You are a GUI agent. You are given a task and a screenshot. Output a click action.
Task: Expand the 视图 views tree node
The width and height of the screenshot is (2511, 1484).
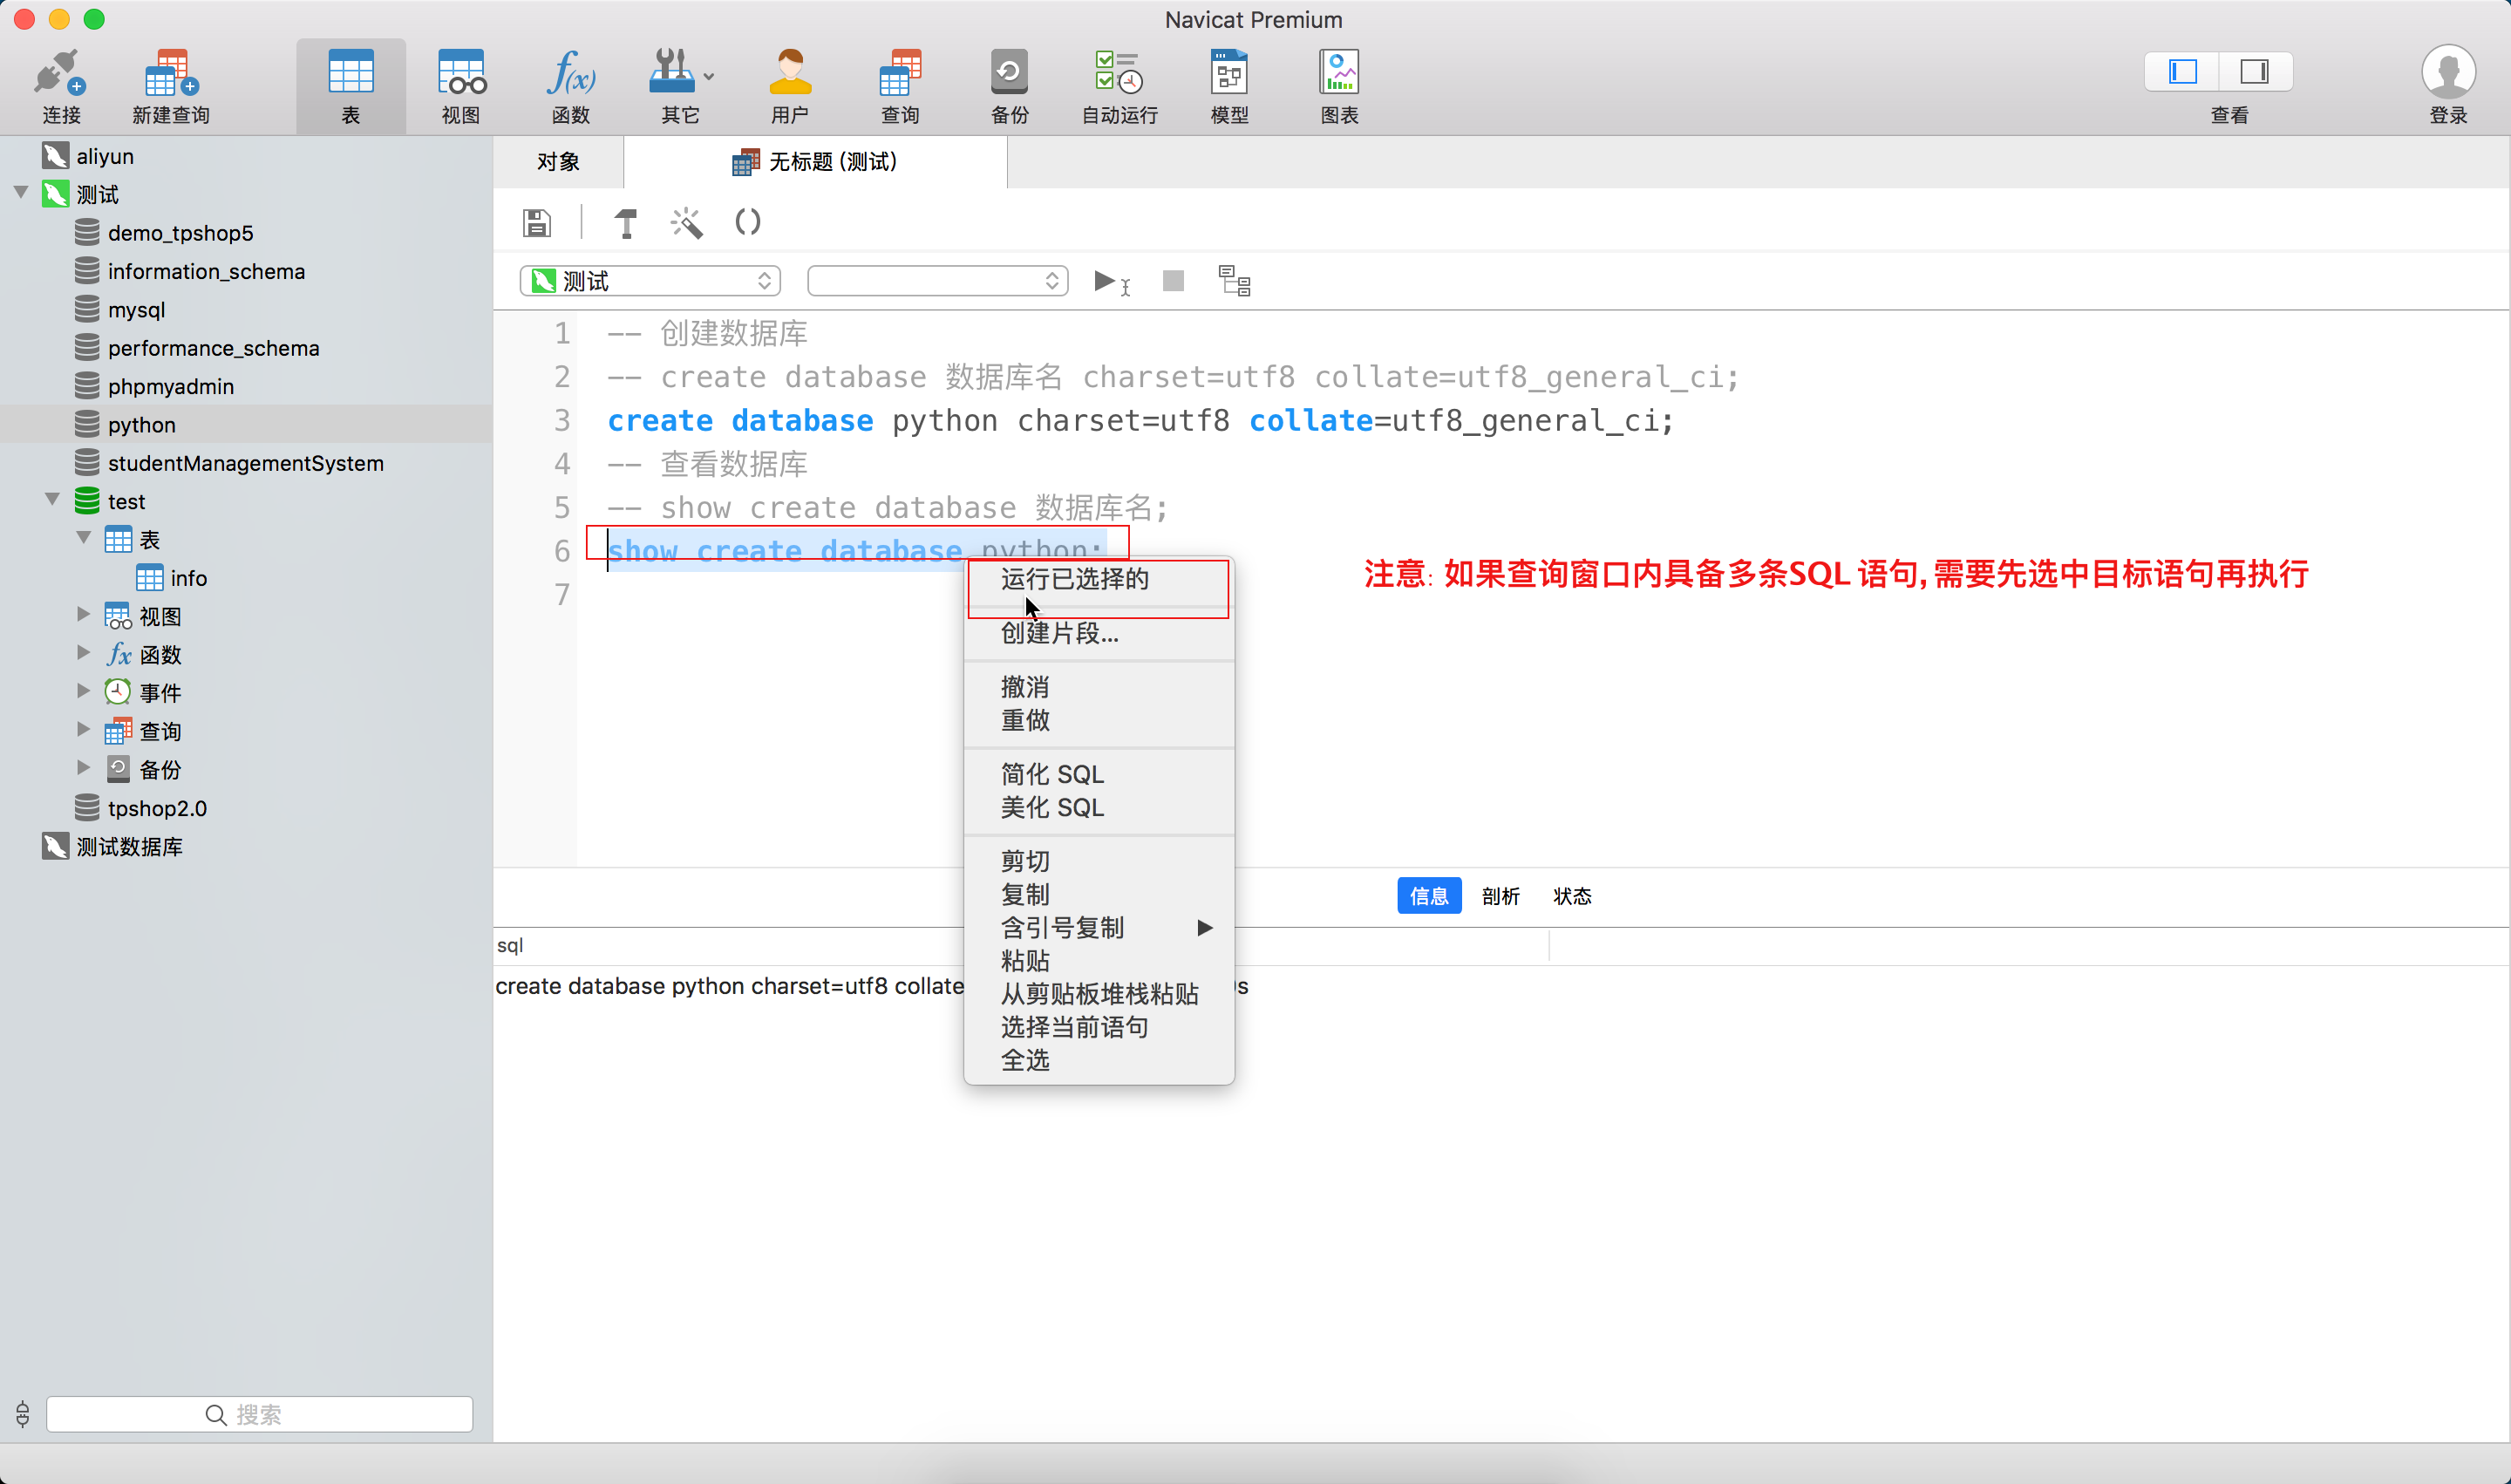pyautogui.click(x=84, y=615)
